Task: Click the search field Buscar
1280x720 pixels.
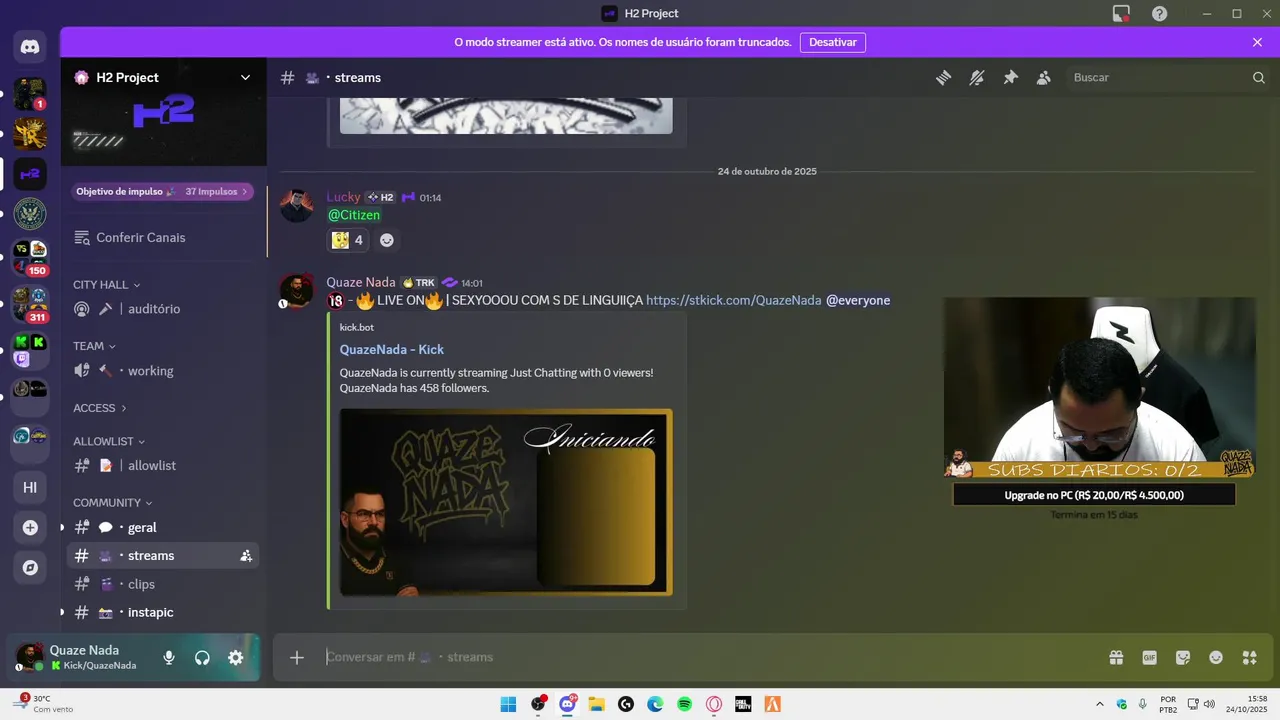Action: [1168, 78]
